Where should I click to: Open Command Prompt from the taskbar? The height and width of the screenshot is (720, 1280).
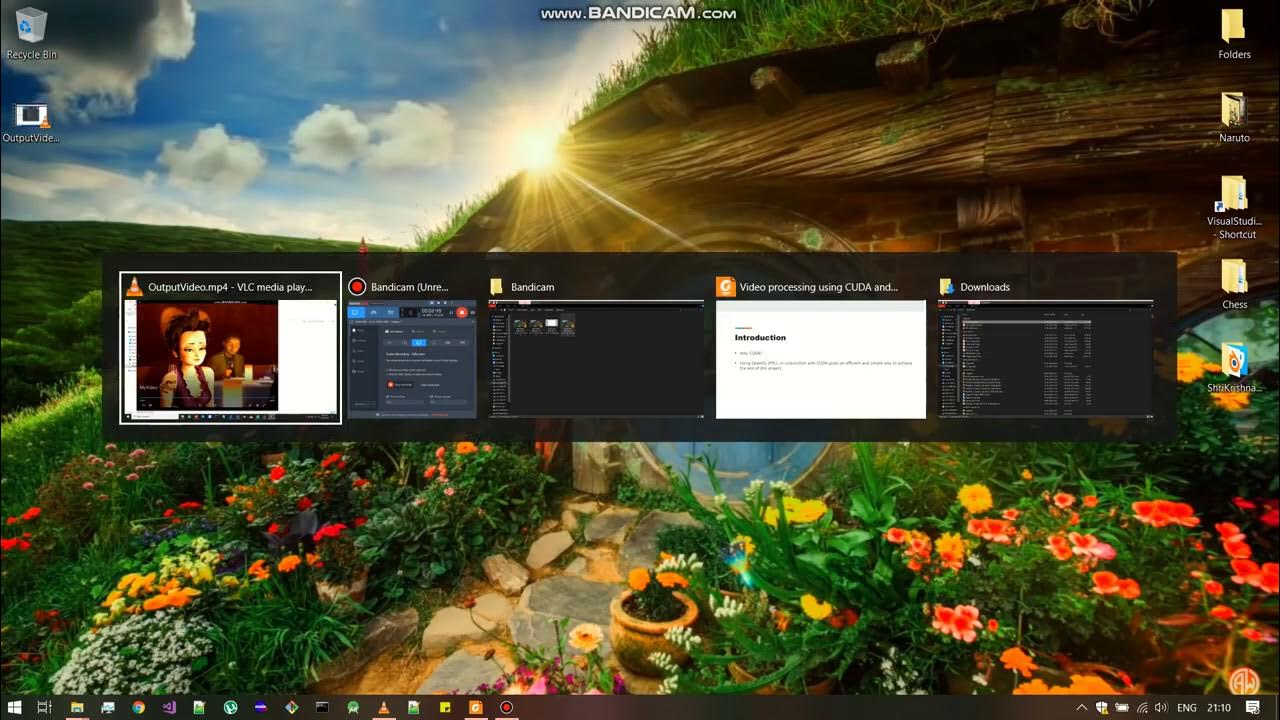322,707
